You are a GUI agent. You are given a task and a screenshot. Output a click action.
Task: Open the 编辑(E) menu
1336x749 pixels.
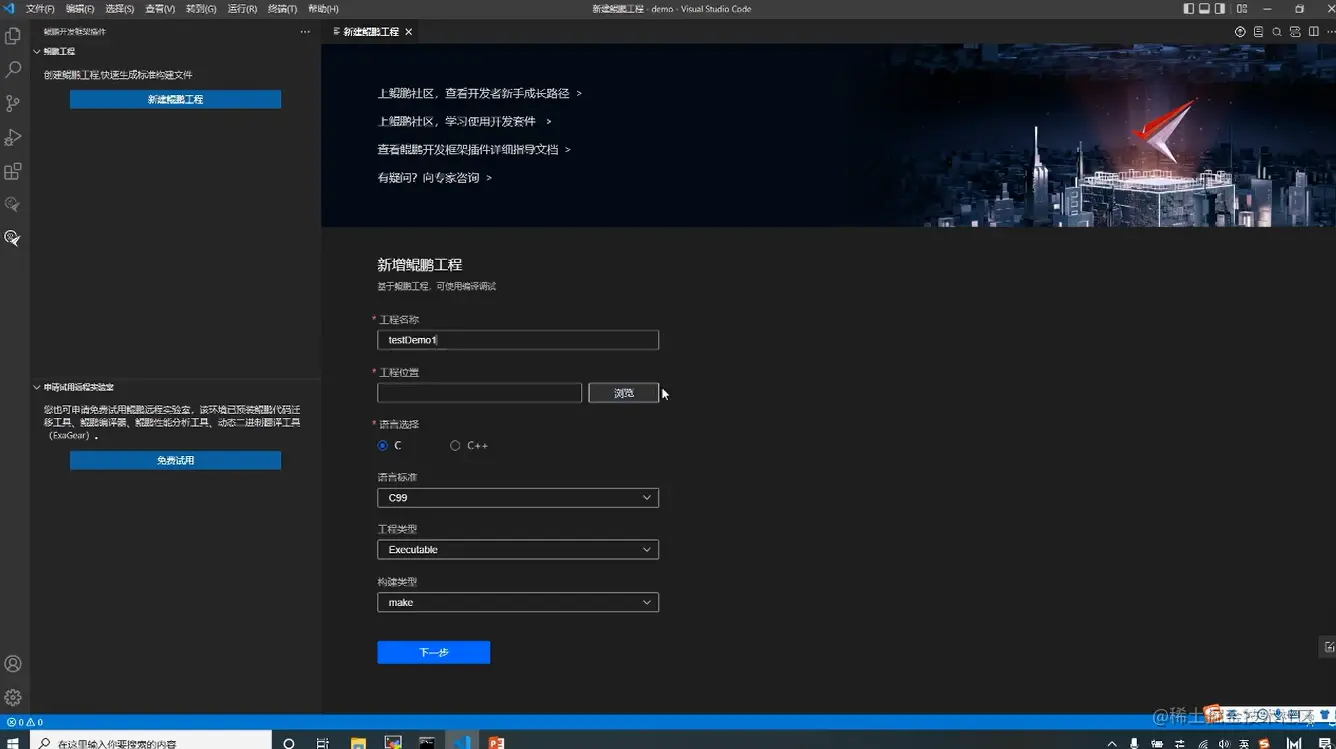80,9
